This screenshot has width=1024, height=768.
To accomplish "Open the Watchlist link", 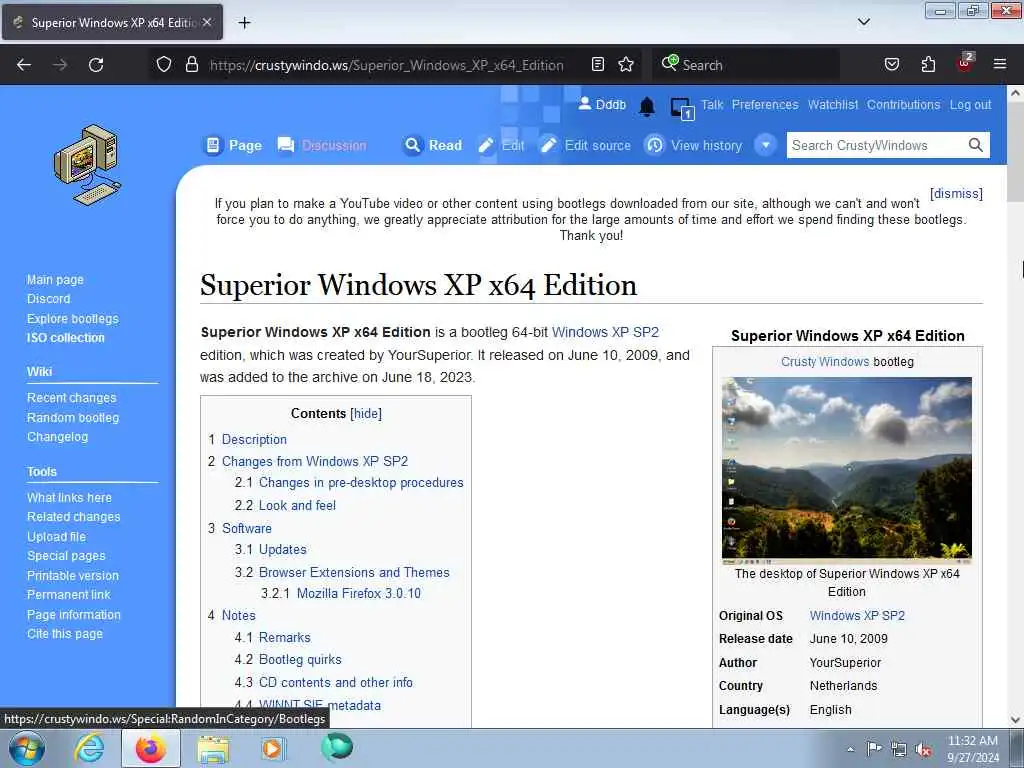I will point(833,104).
